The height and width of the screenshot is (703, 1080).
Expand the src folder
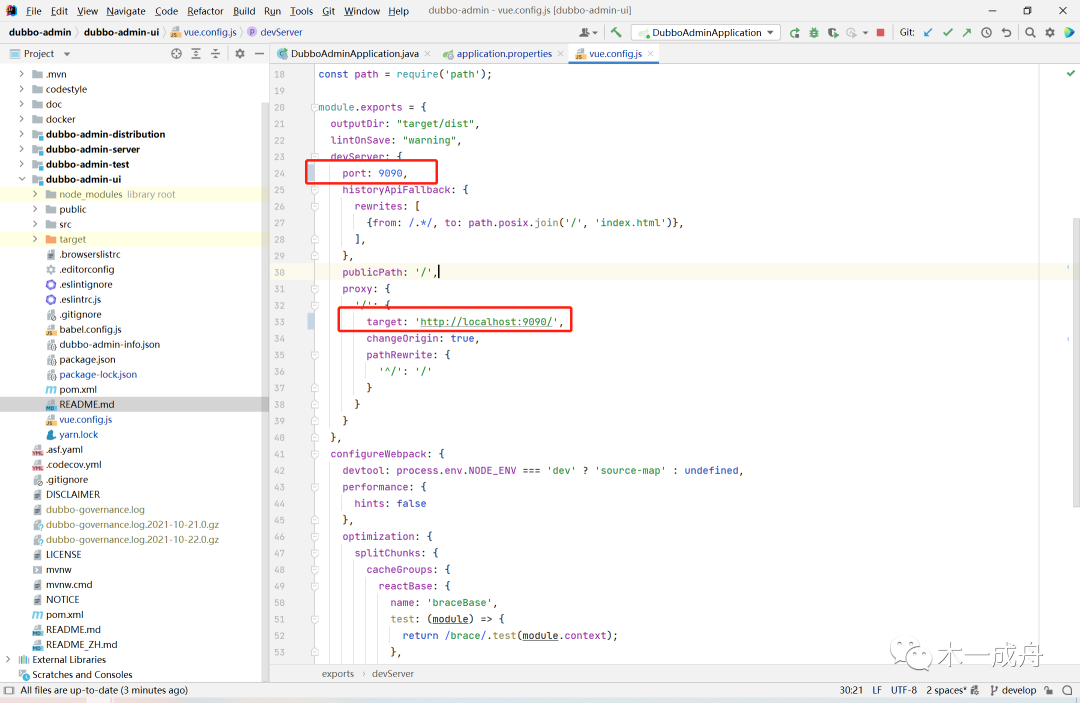(x=35, y=224)
